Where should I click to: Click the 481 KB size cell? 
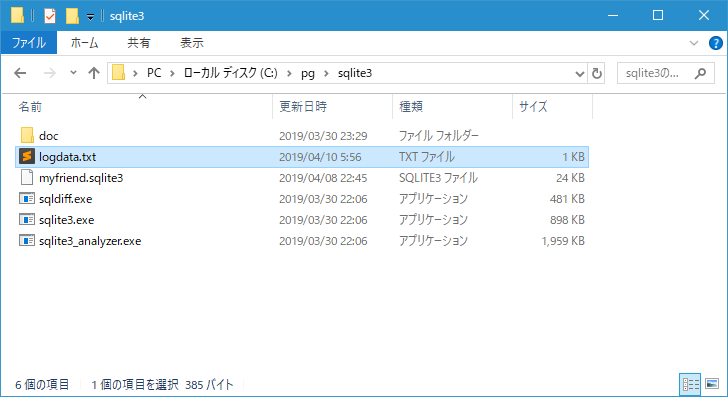pos(567,199)
